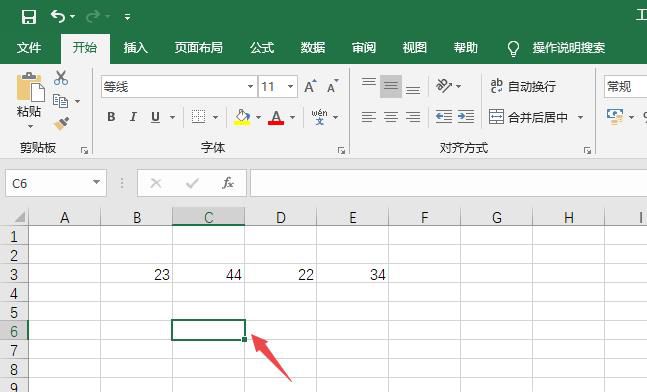Switch to the 审阅 tab

pyautogui.click(x=364, y=48)
